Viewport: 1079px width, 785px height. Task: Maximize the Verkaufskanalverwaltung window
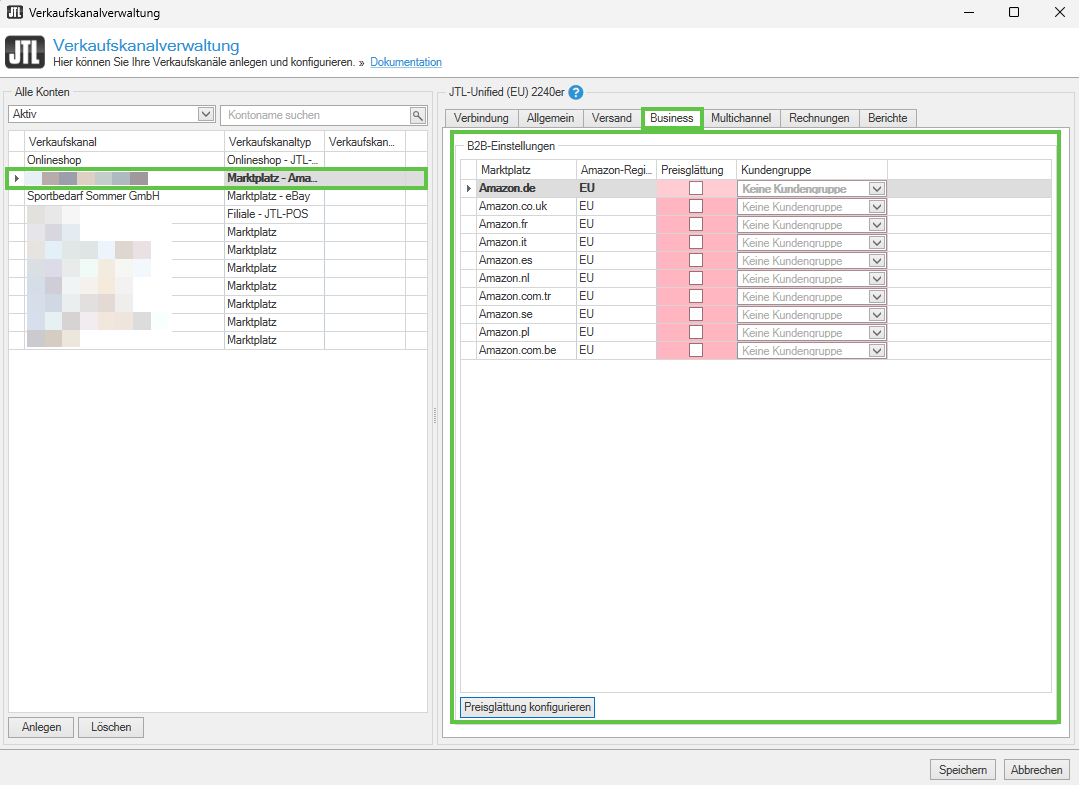click(x=1014, y=12)
